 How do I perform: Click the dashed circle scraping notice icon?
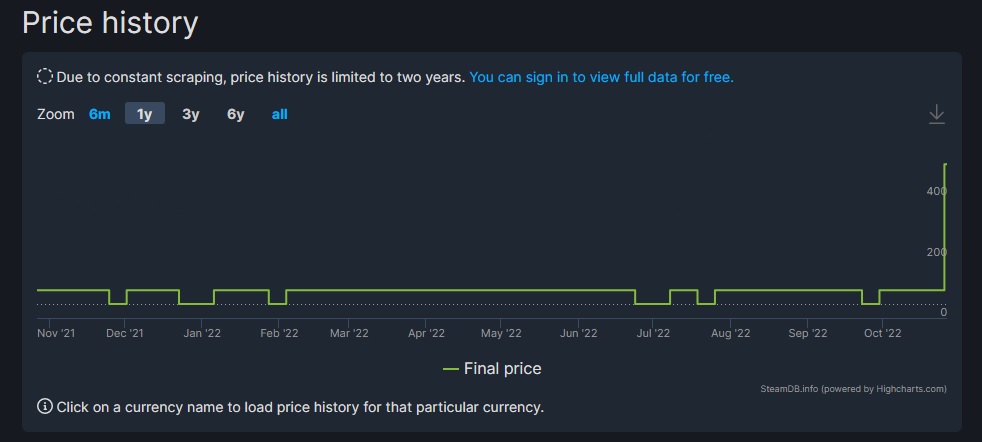pos(45,76)
